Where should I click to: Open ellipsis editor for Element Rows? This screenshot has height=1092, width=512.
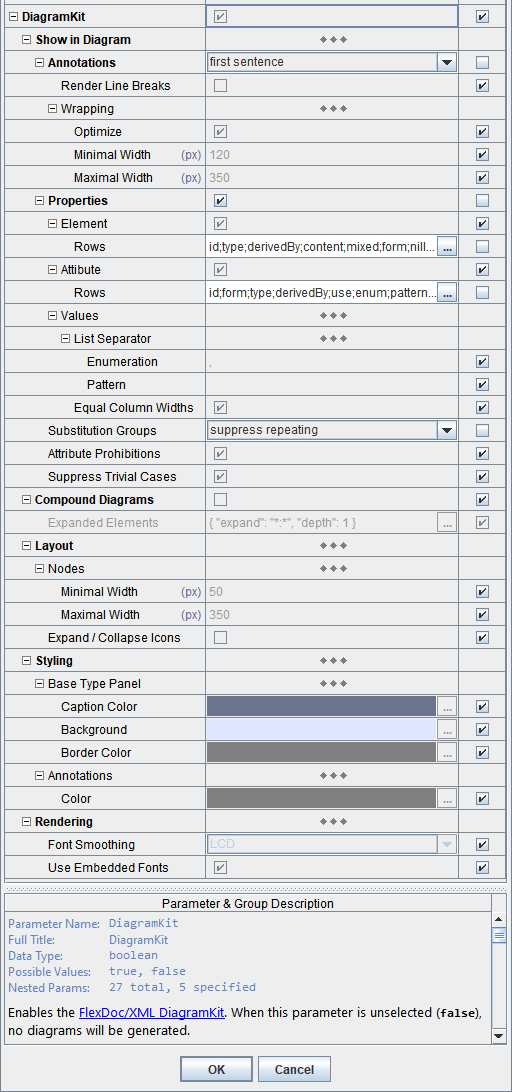click(447, 247)
